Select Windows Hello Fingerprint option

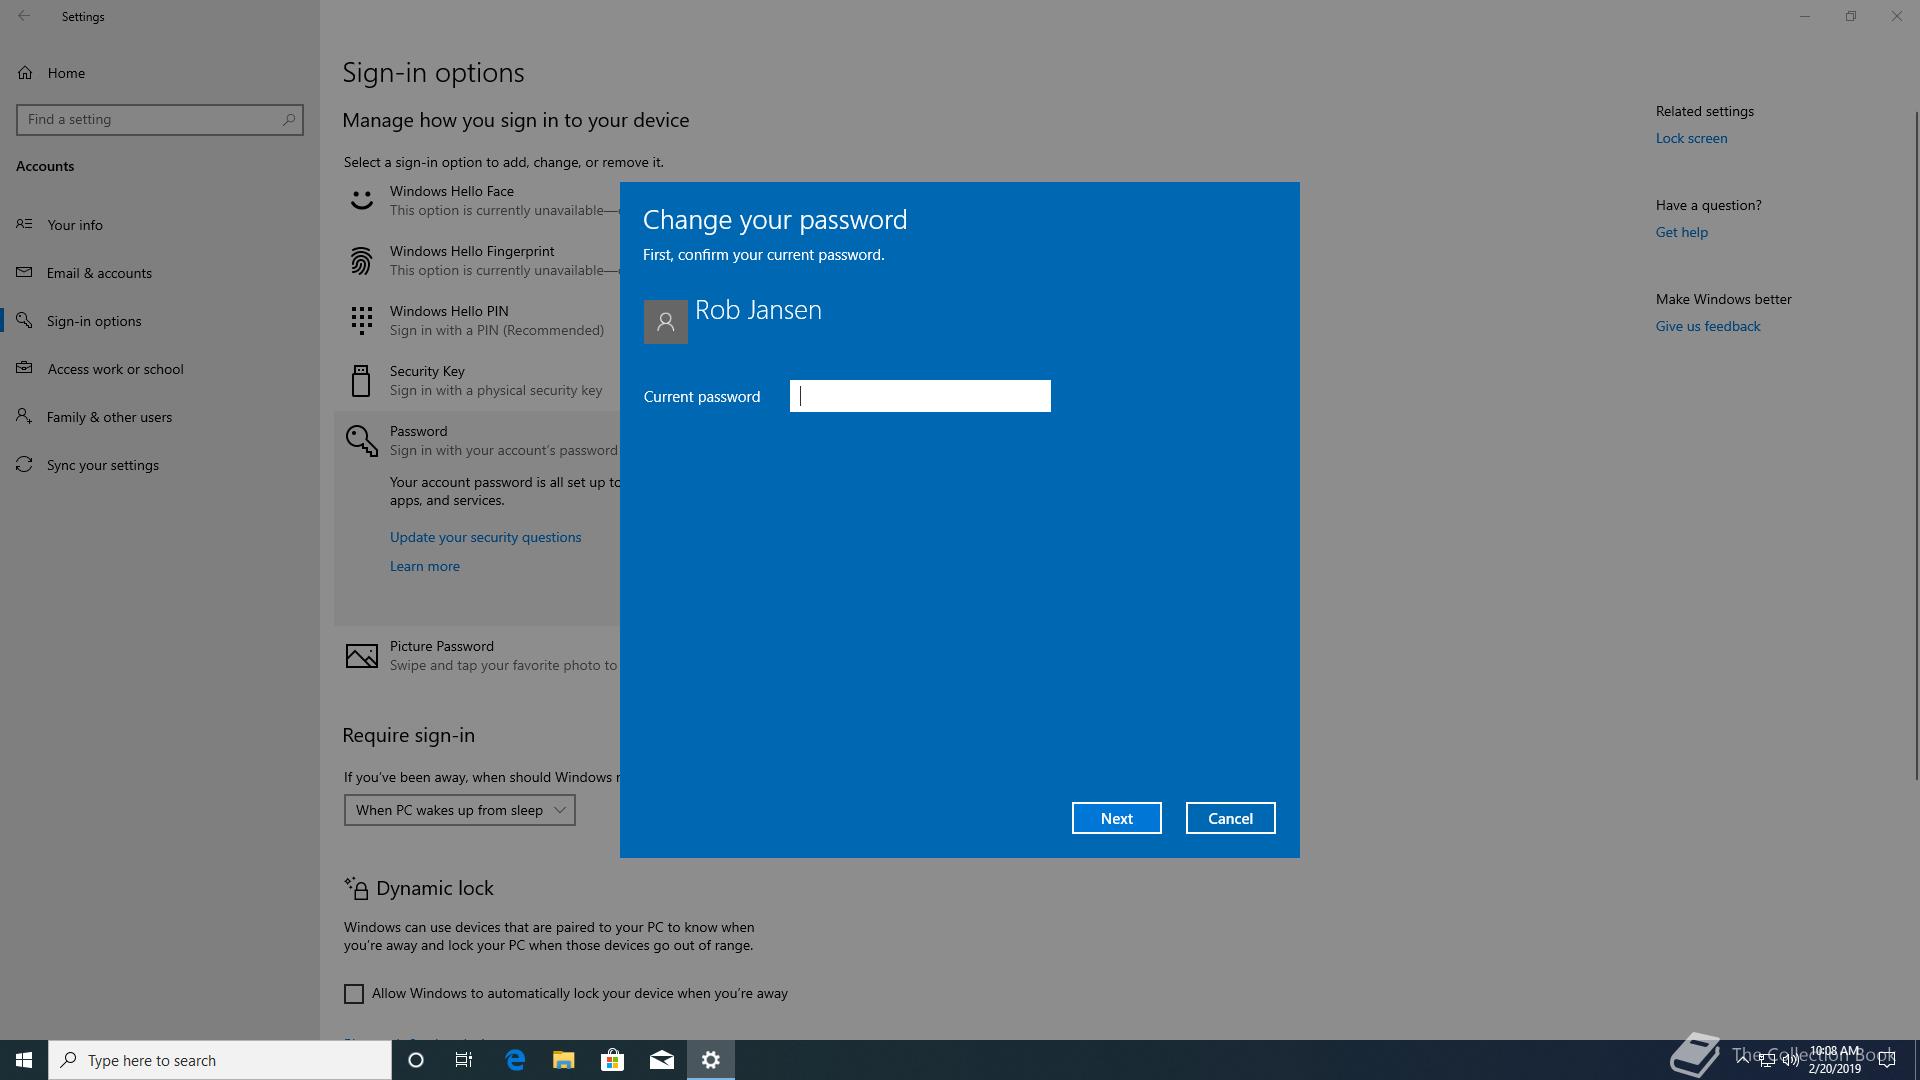[x=478, y=260]
